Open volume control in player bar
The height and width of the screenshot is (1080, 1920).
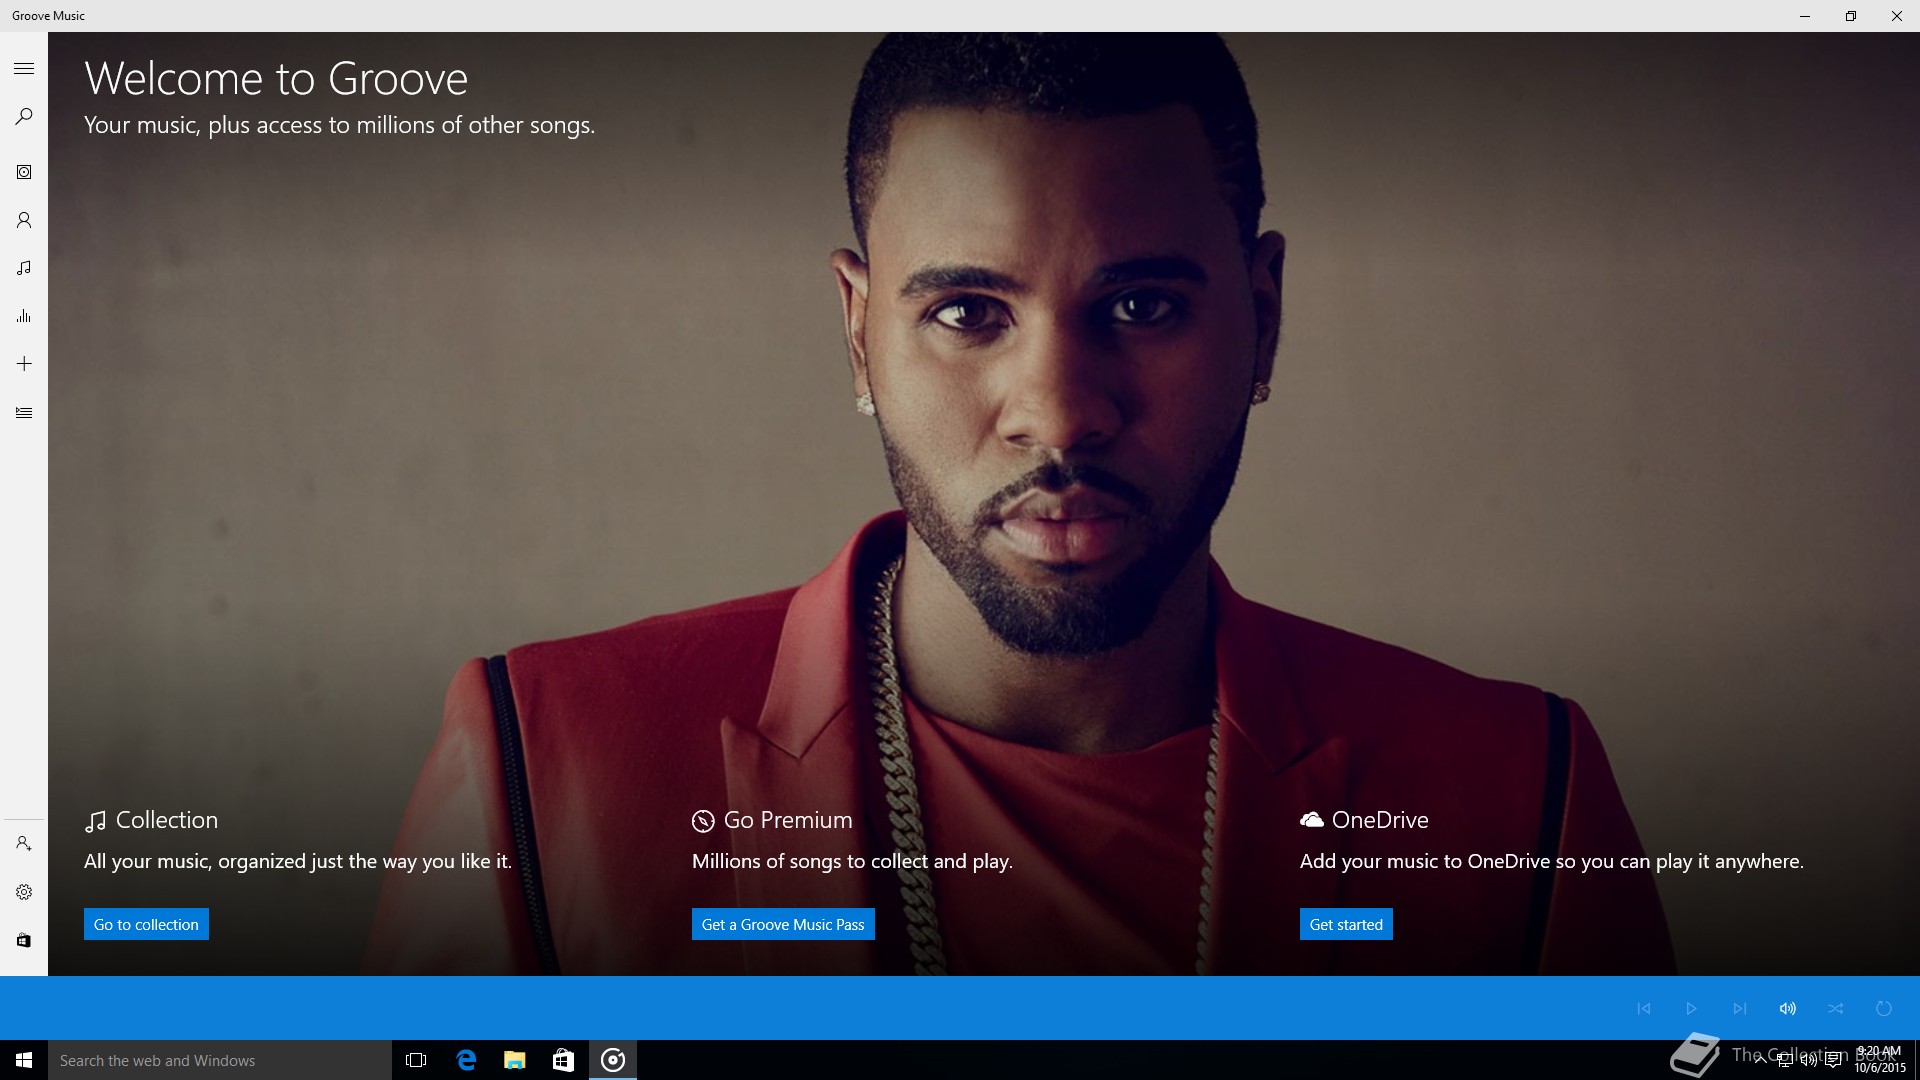click(x=1788, y=1008)
